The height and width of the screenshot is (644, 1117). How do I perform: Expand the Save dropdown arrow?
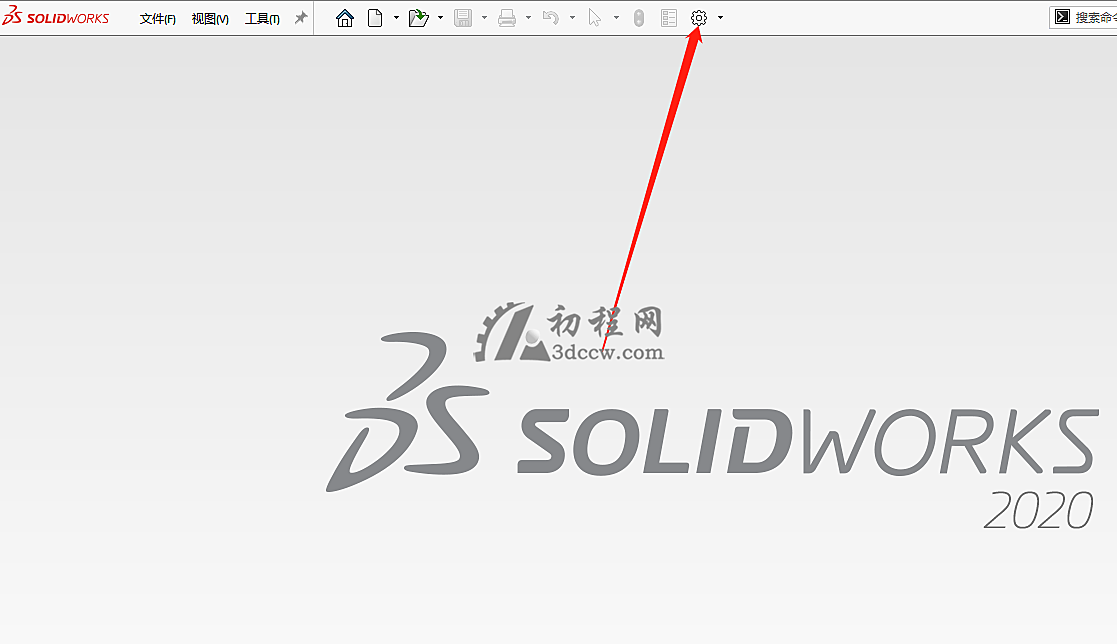coord(484,18)
